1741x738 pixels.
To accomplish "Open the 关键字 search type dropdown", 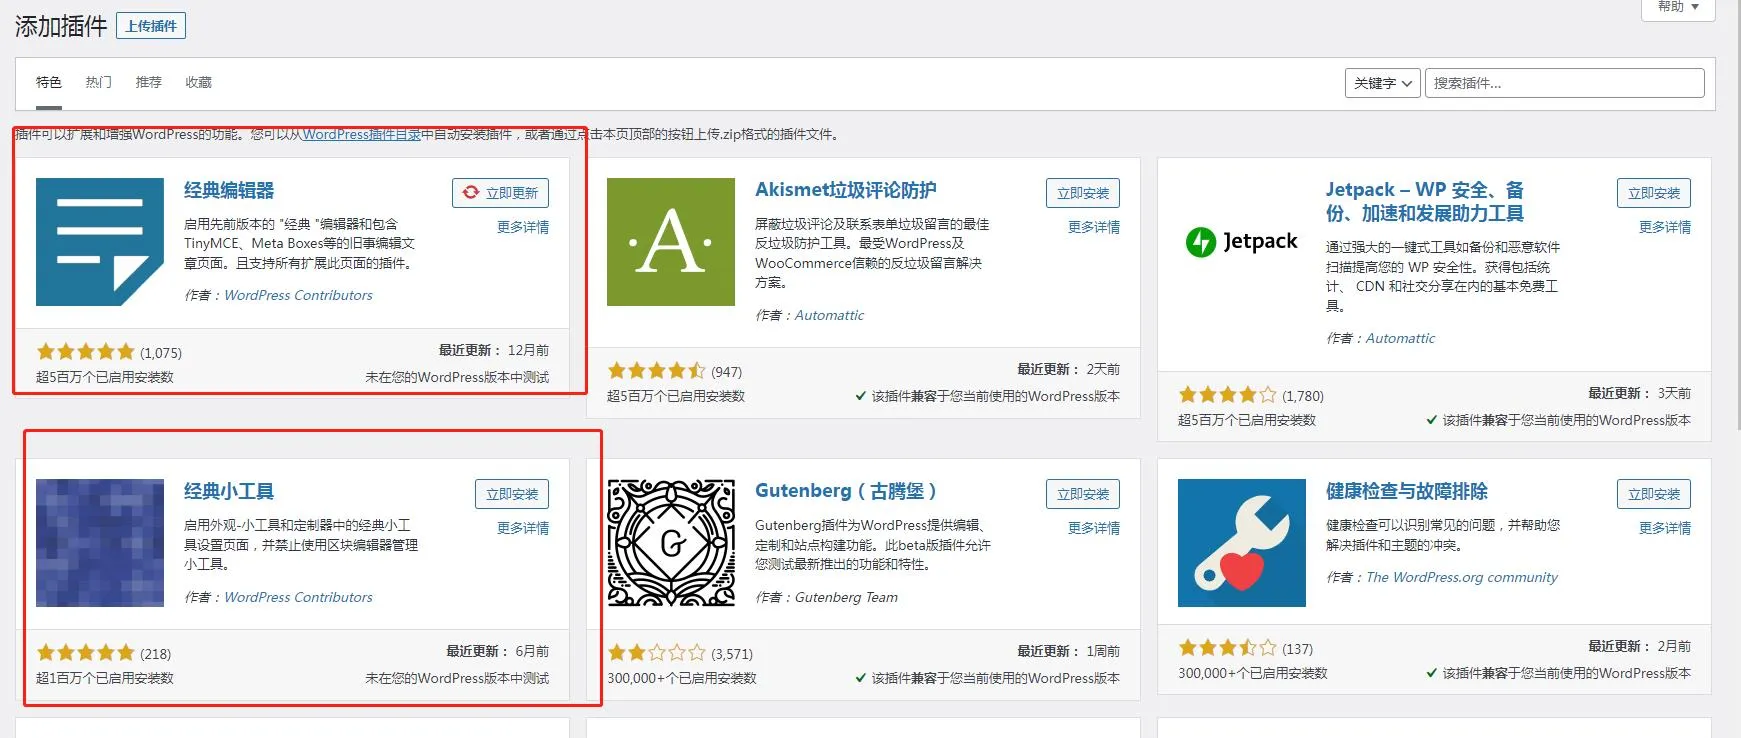I will click(1382, 83).
